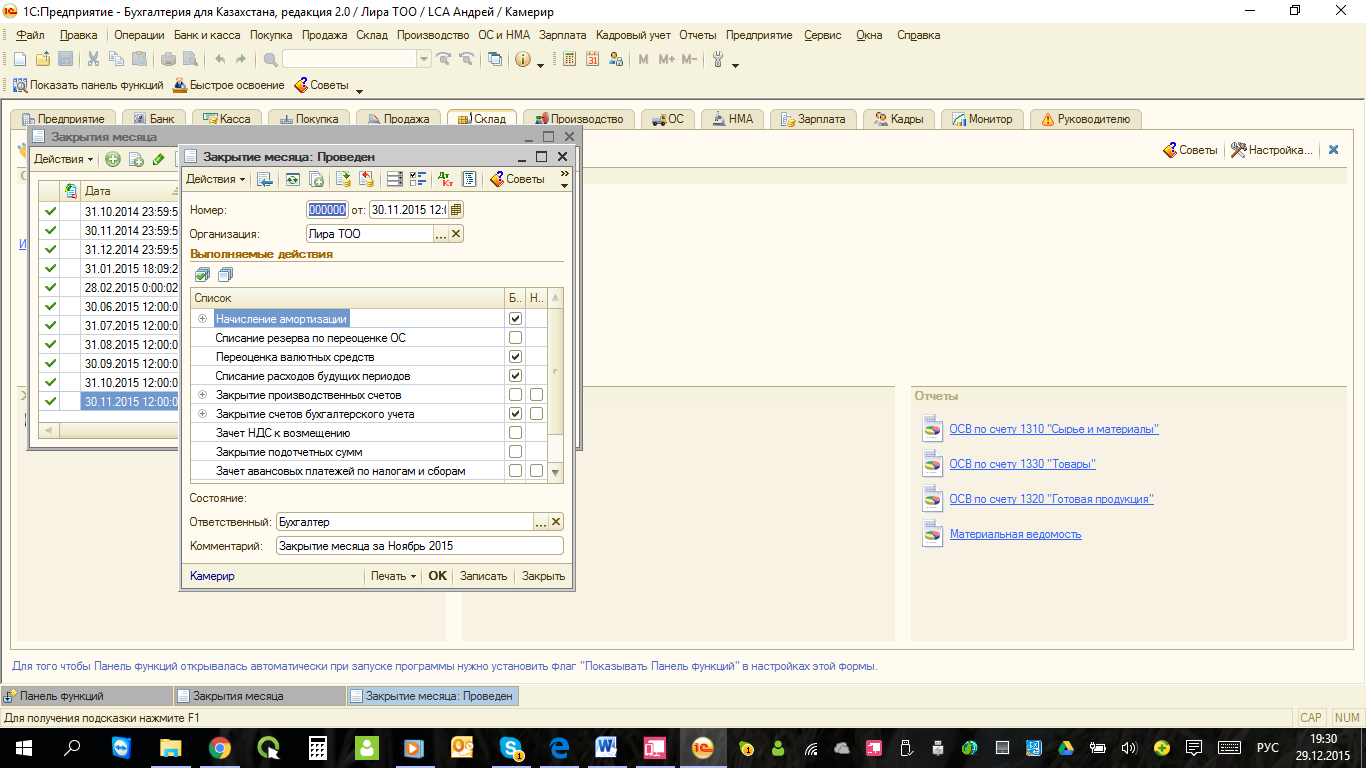Switch to the Руководителю tab

[x=1086, y=119]
